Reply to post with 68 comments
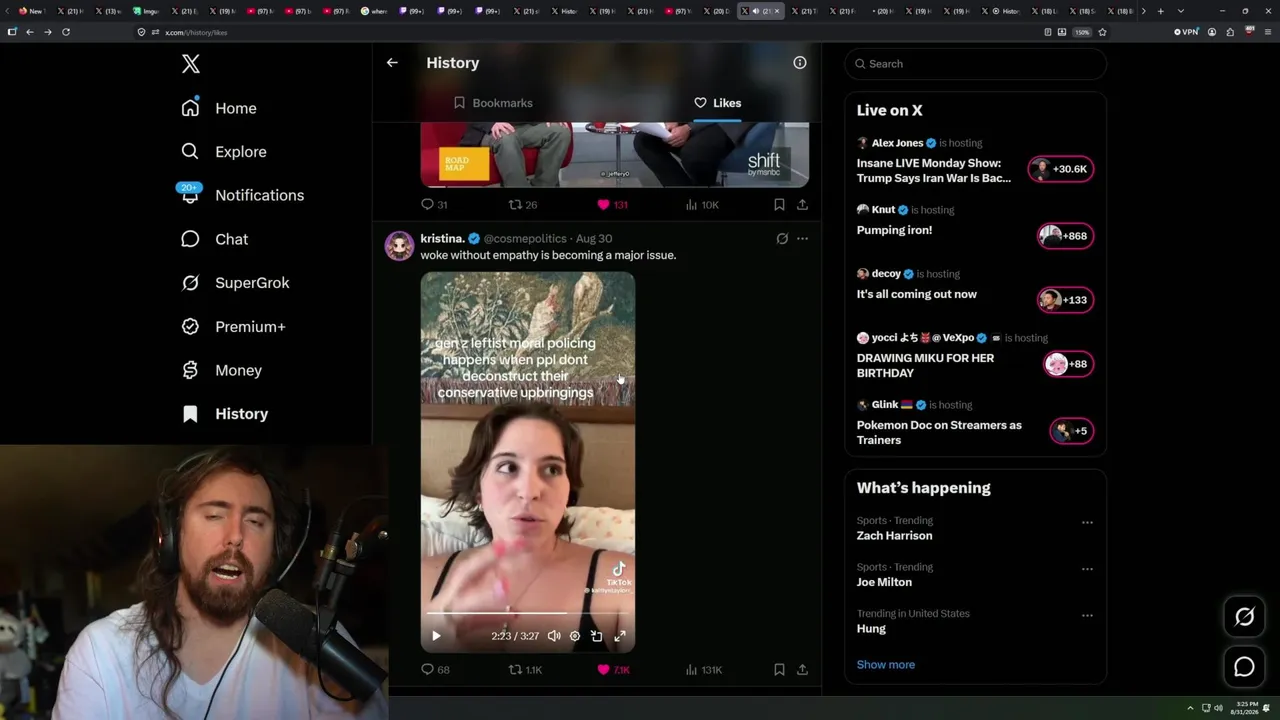1280x720 pixels. [435, 670]
